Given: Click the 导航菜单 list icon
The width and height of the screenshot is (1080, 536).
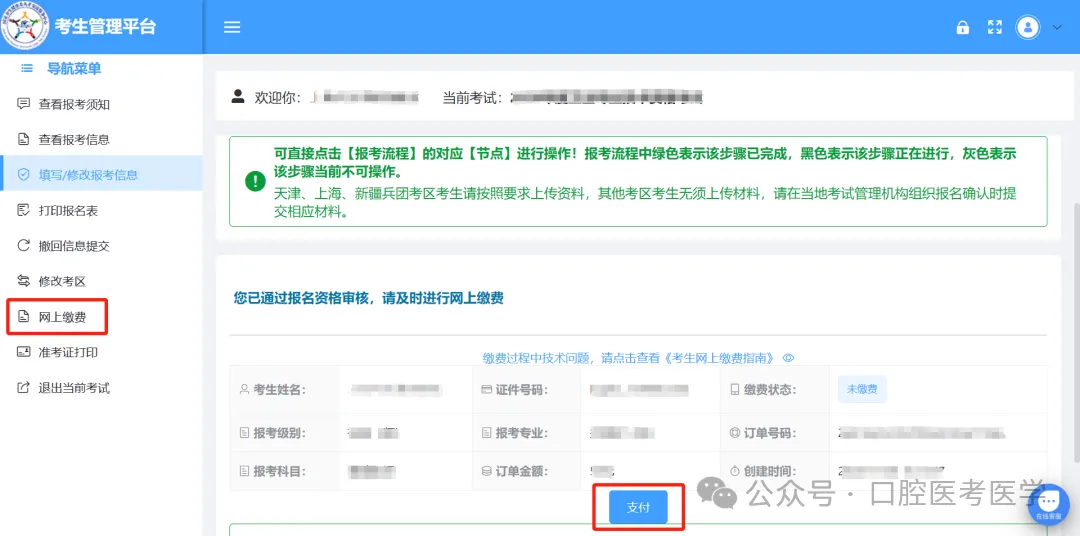Looking at the screenshot, I should [28, 68].
